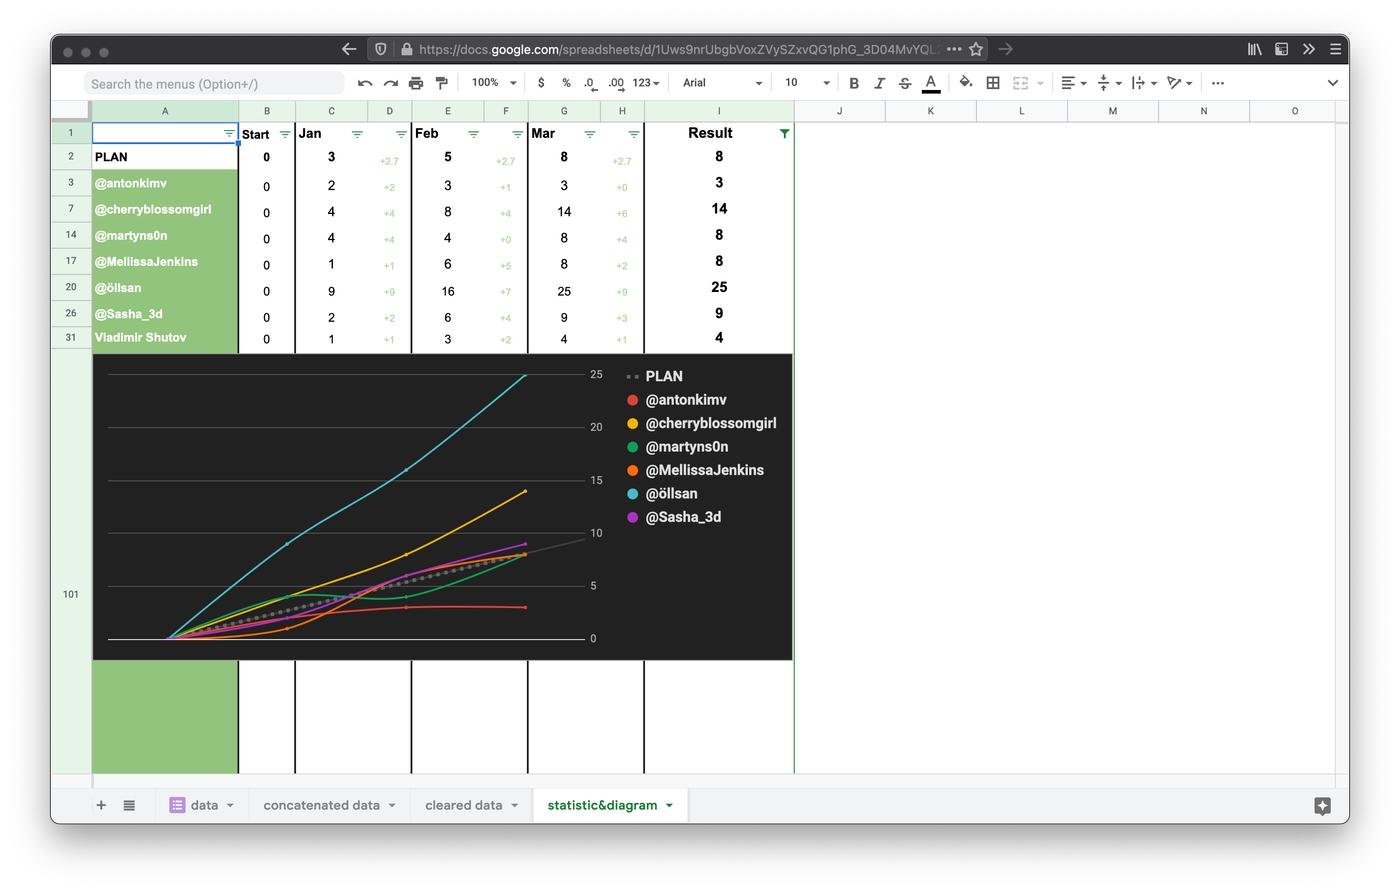Viewport: 1400px width, 890px height.
Task: Open Explore at bottom right
Action: click(x=1322, y=805)
